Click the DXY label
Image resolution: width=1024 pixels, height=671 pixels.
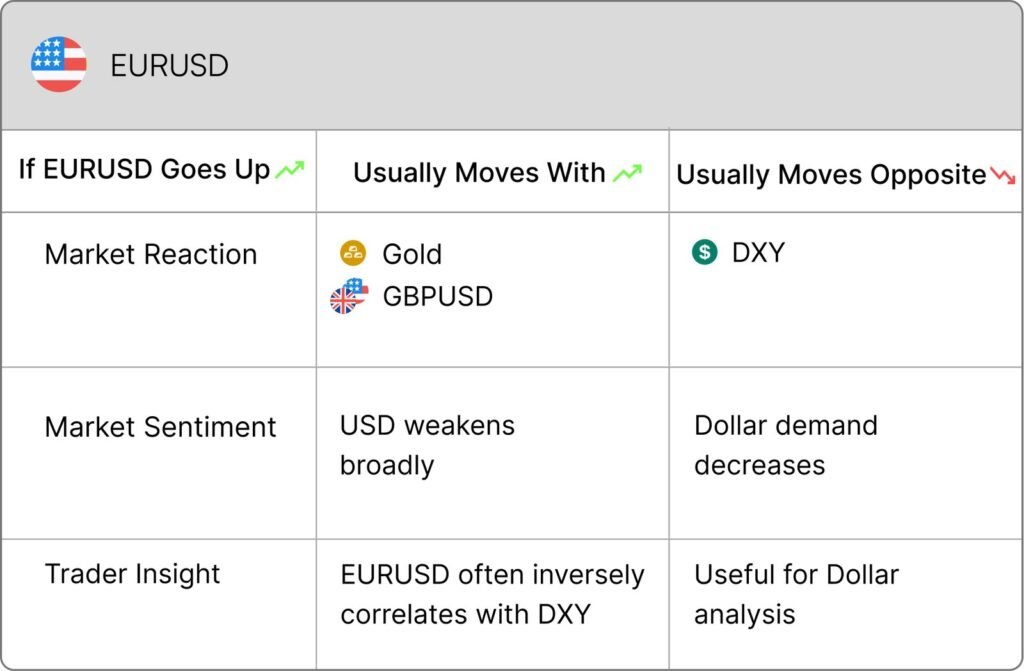coord(758,252)
